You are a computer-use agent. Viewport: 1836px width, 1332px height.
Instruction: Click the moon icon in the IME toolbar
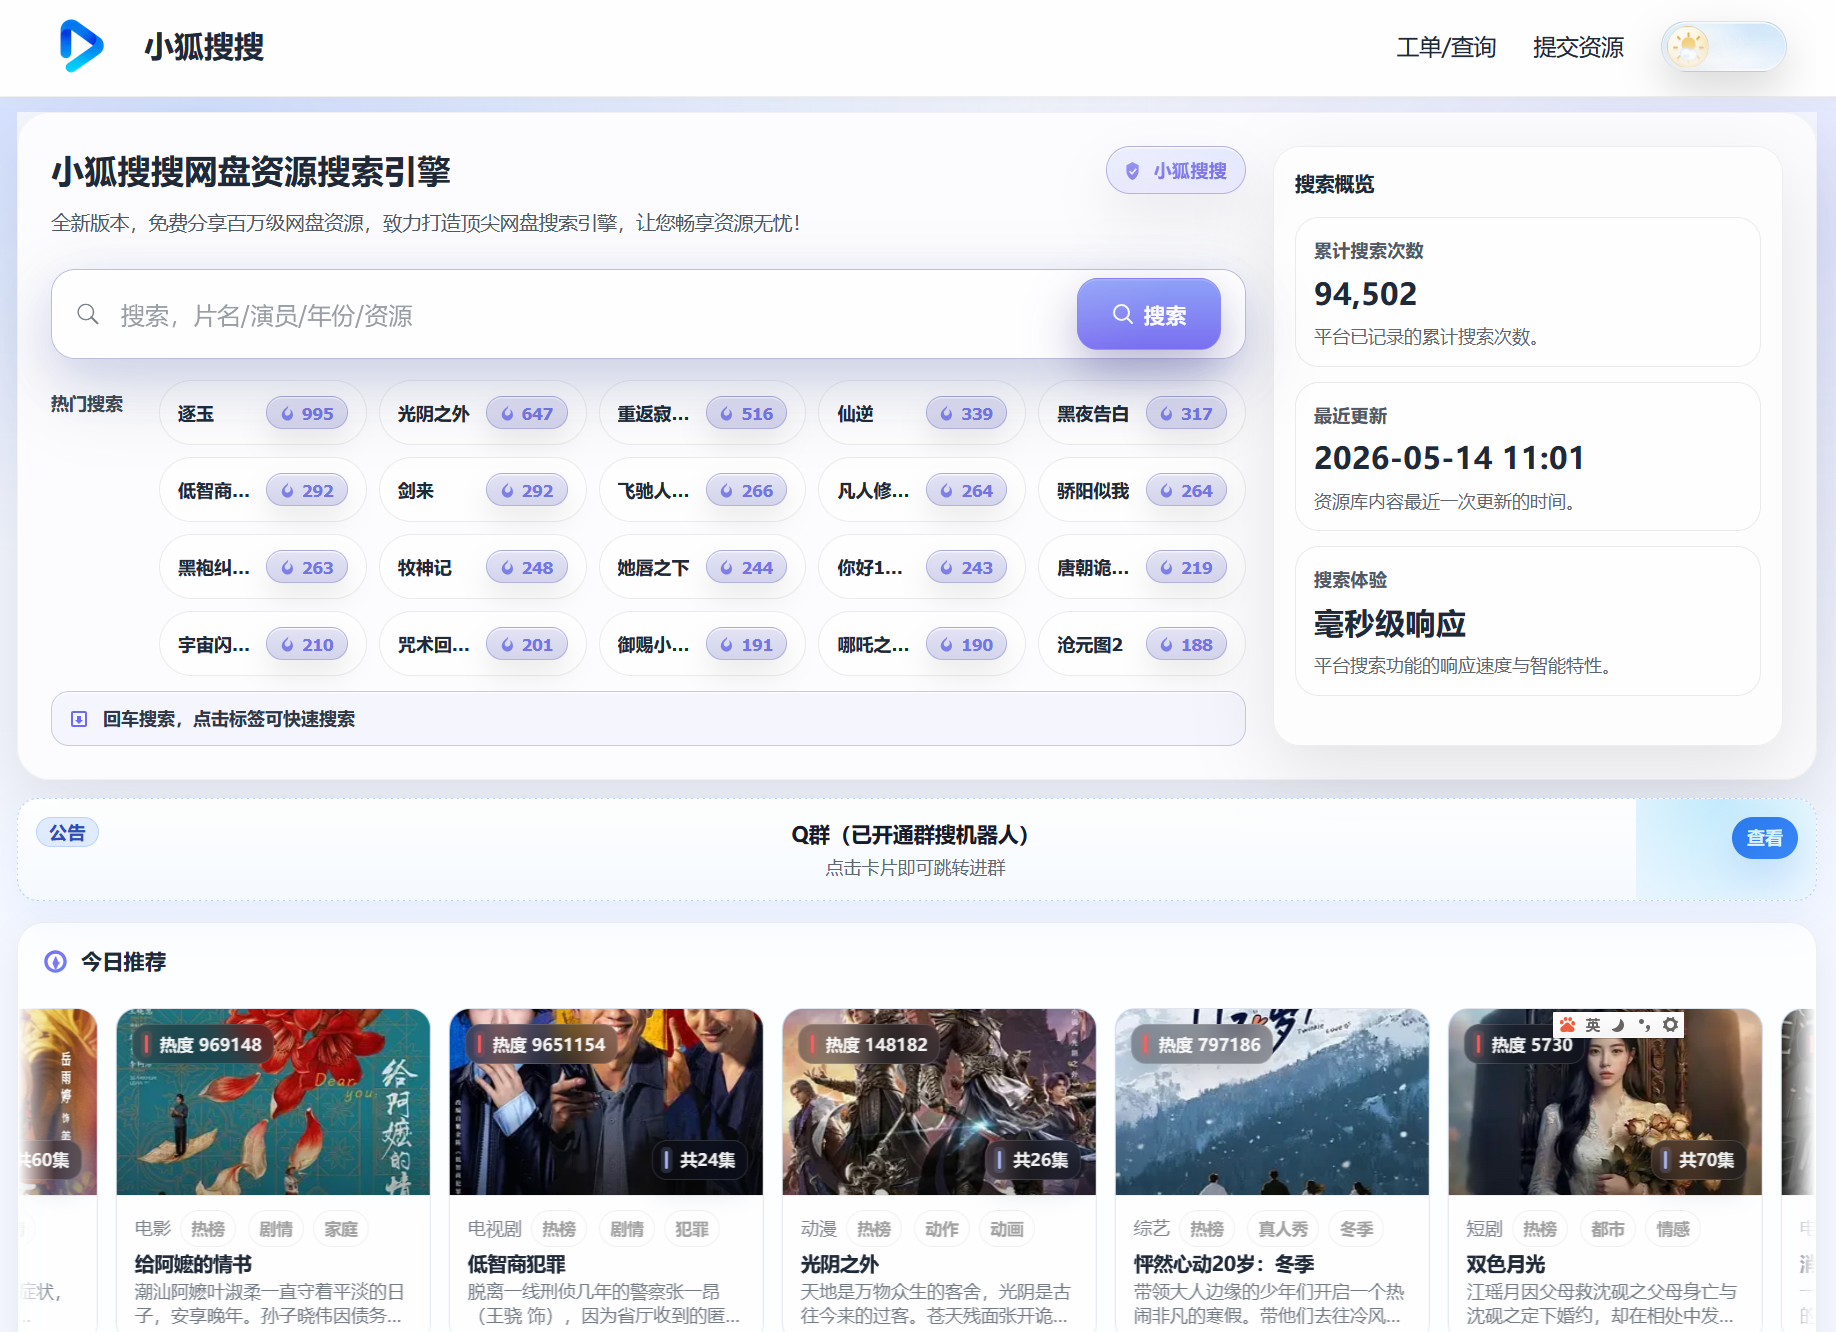coord(1618,1025)
